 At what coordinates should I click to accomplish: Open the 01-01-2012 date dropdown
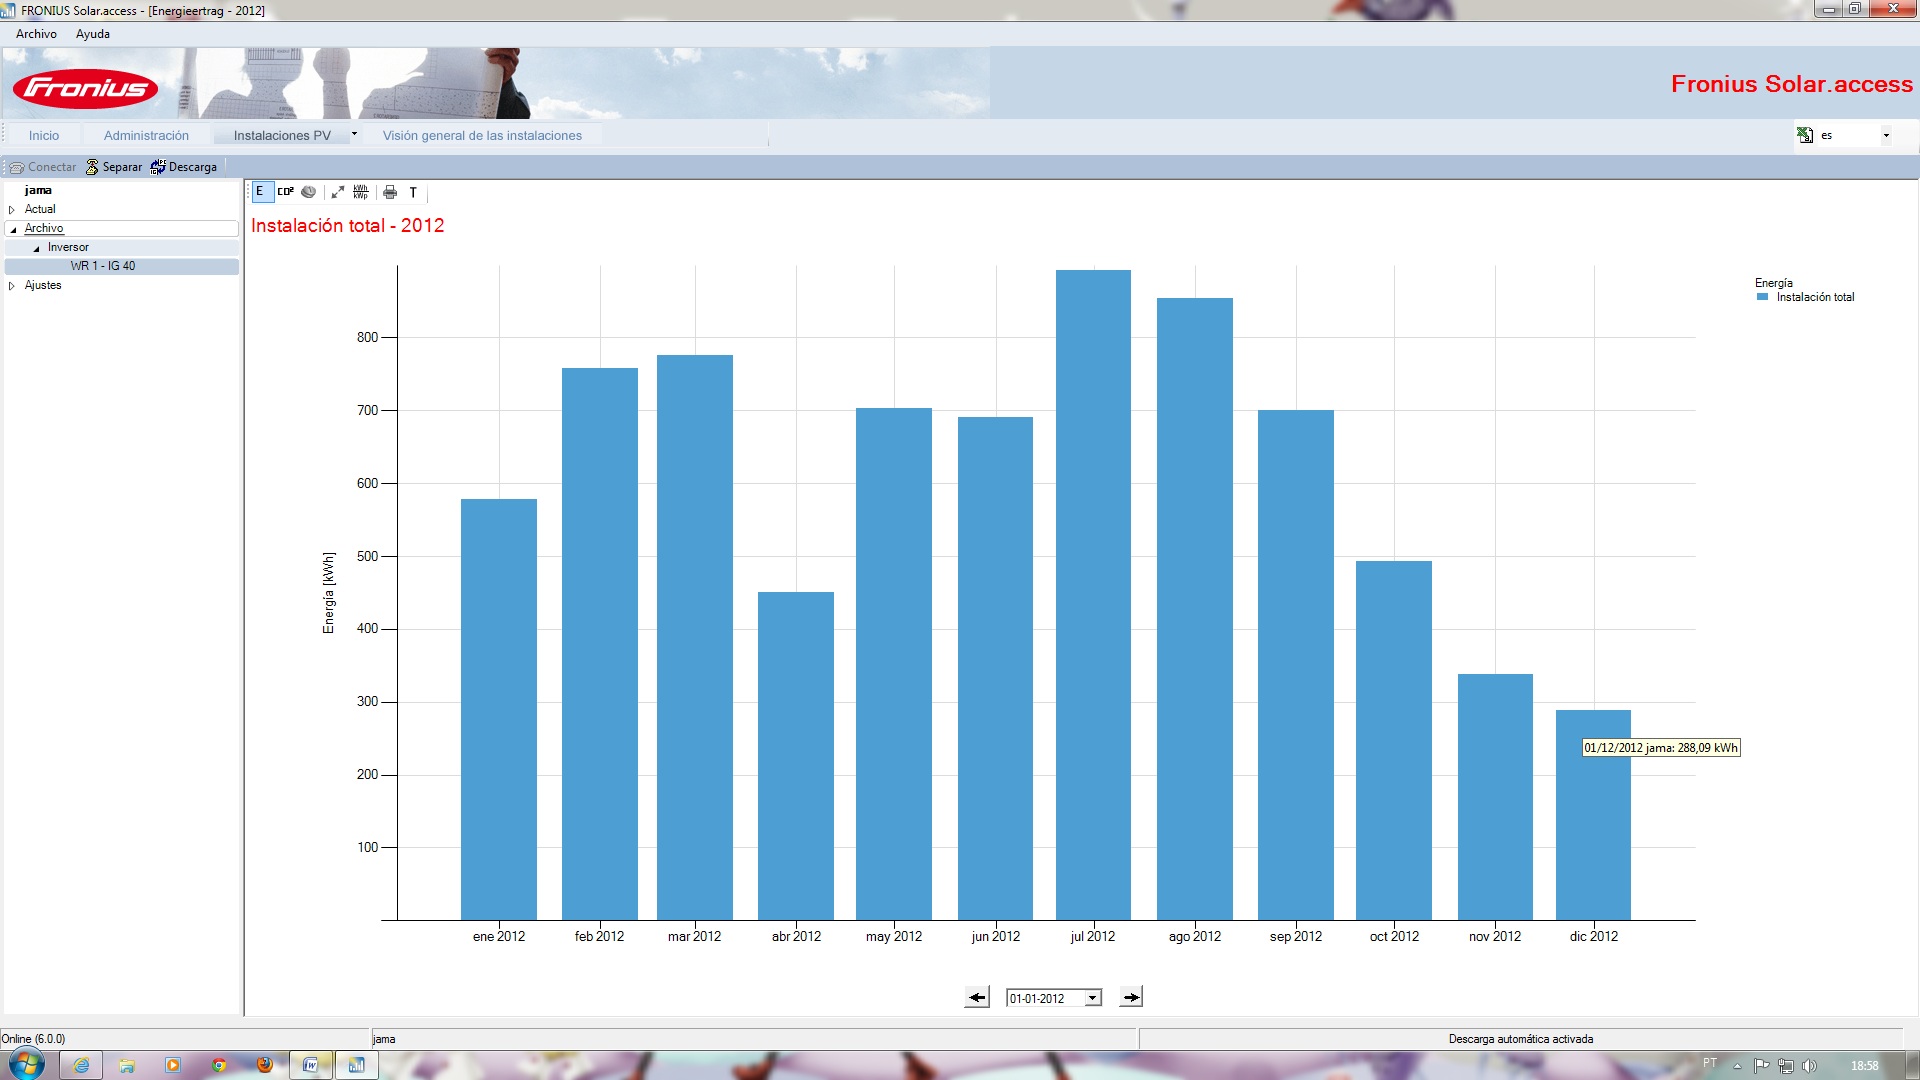tap(1093, 998)
